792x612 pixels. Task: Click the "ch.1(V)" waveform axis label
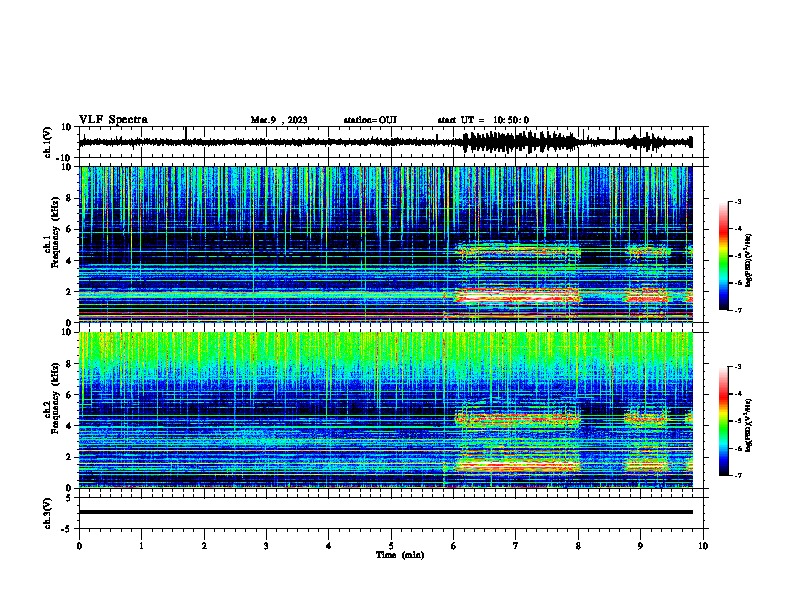point(48,142)
